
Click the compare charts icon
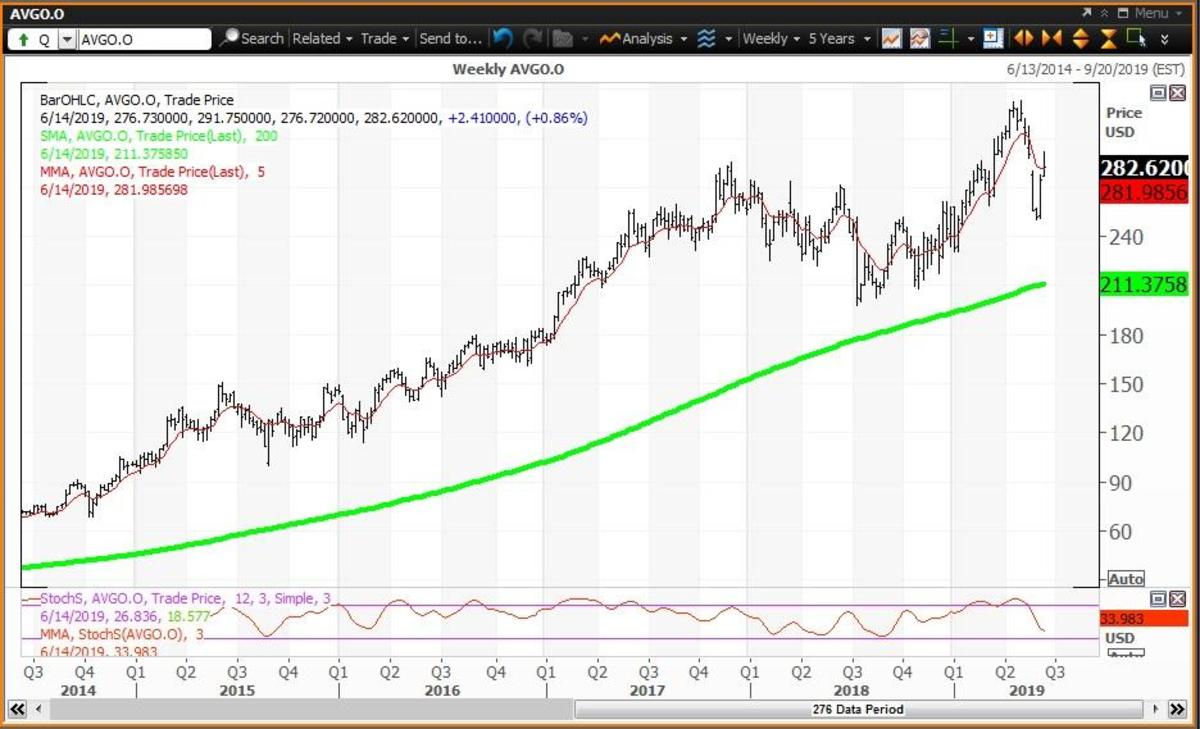[921, 39]
